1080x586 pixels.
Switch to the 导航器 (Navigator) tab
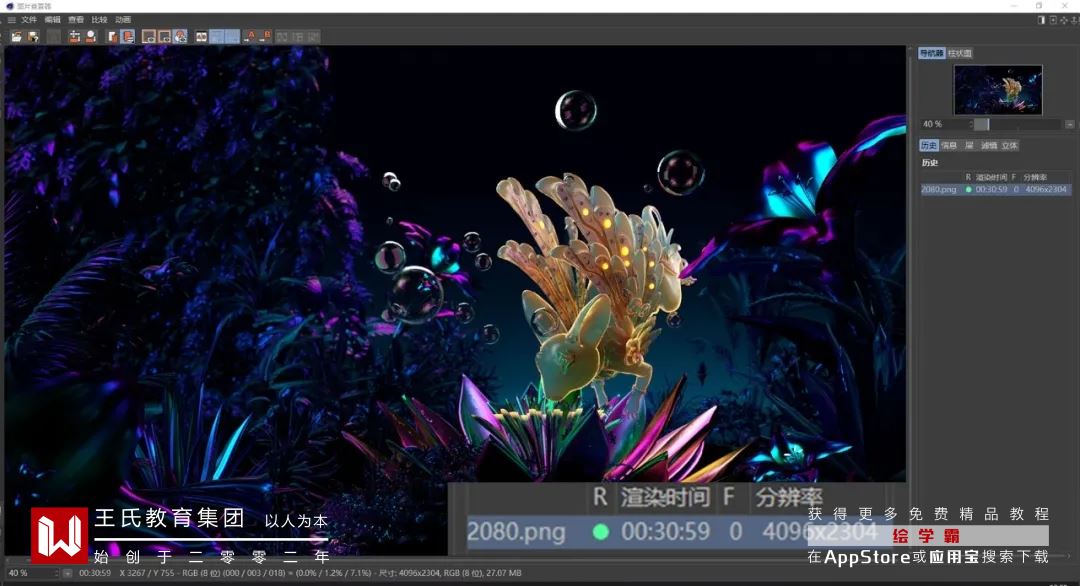[x=931, y=53]
